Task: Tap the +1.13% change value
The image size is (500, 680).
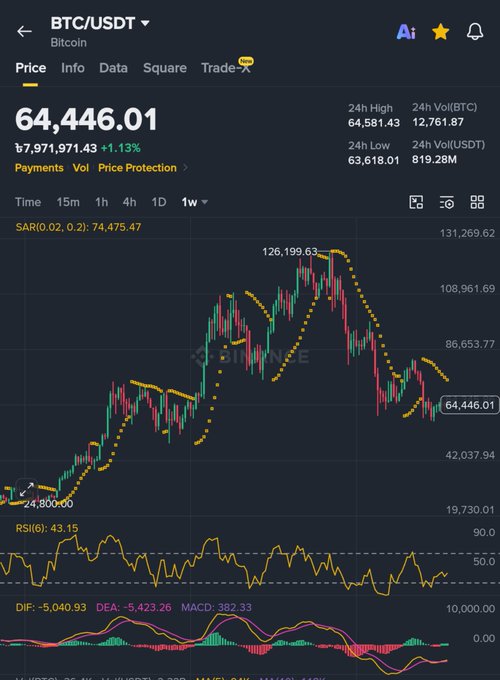Action: [121, 148]
